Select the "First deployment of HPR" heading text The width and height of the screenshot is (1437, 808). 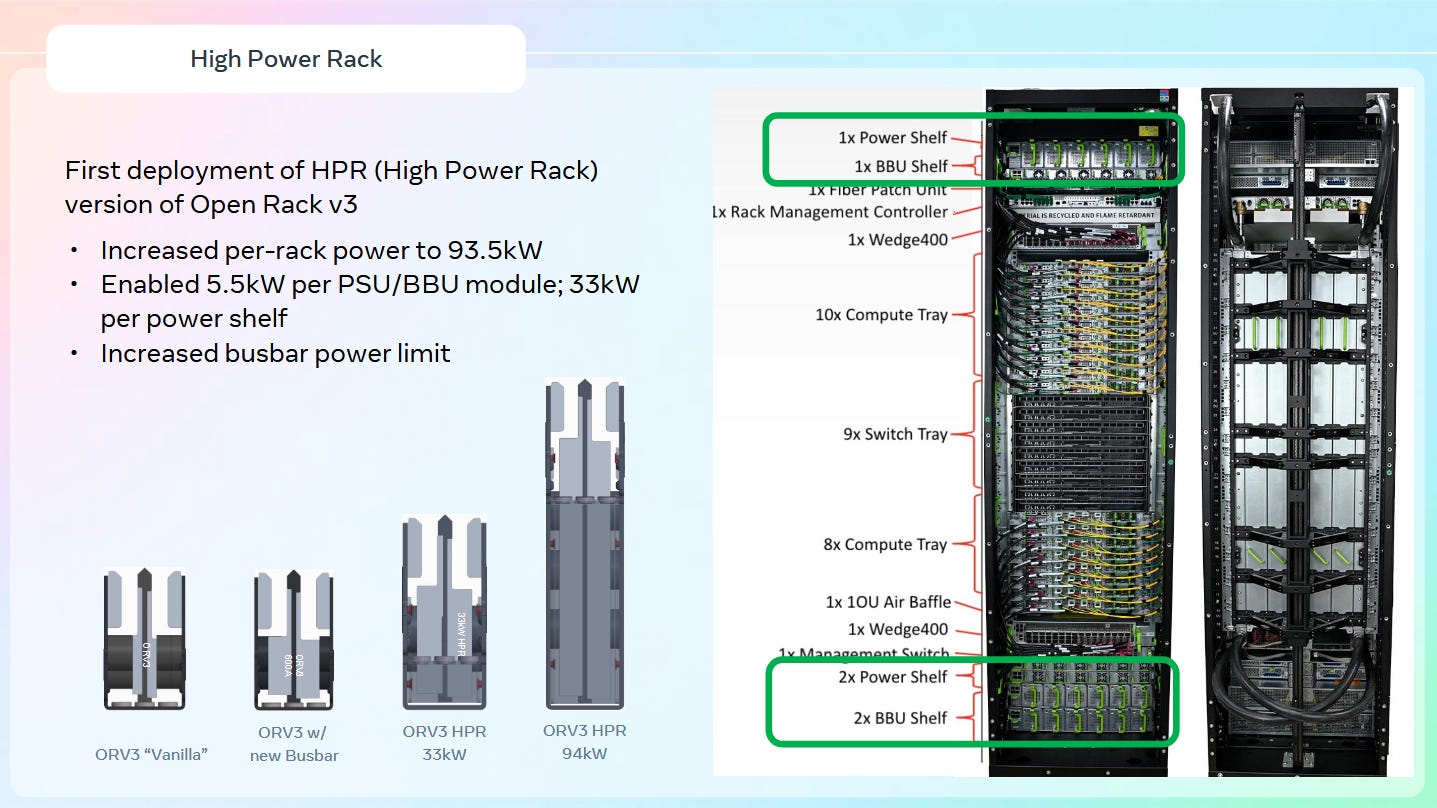(331, 187)
